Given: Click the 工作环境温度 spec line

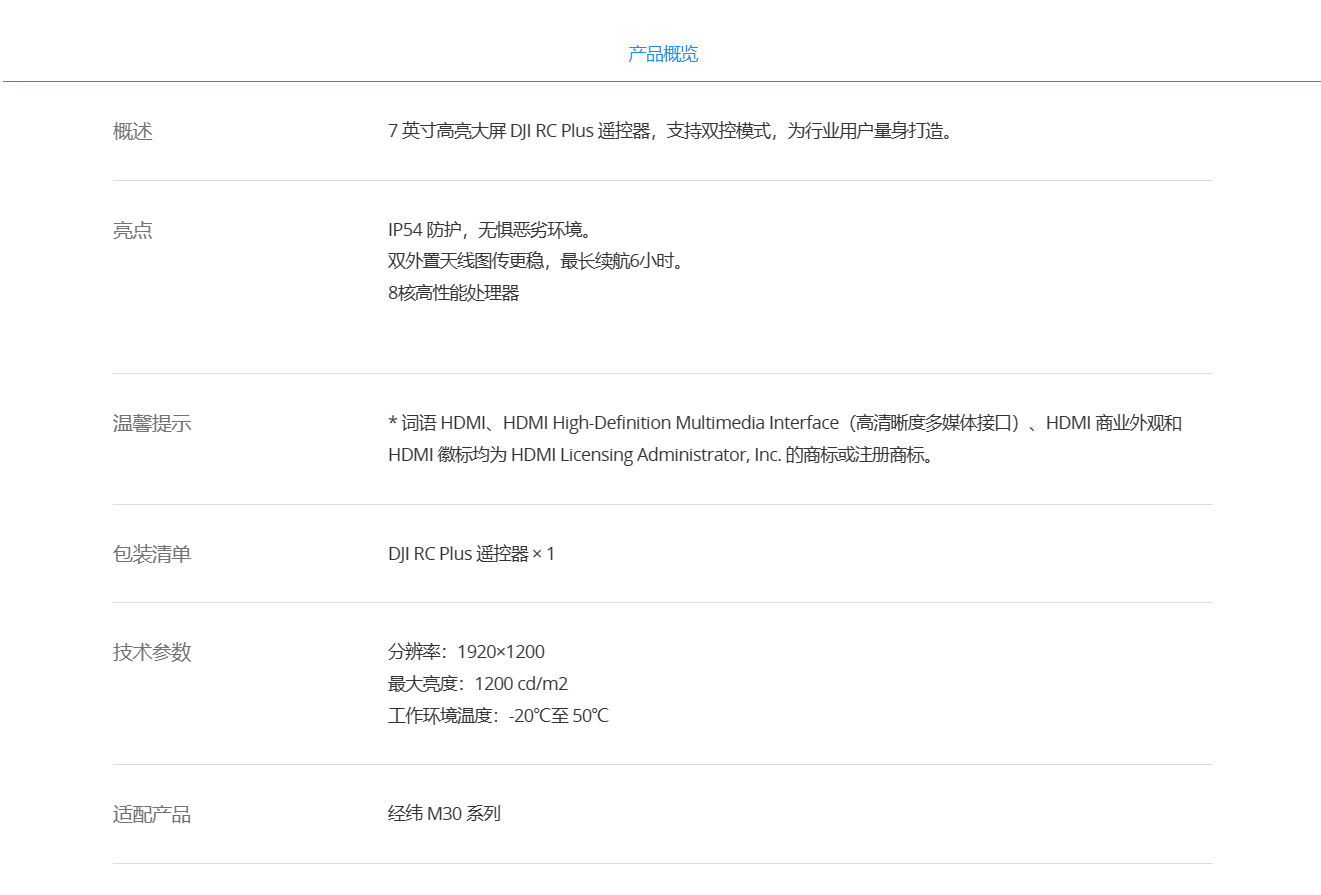Looking at the screenshot, I should (498, 716).
